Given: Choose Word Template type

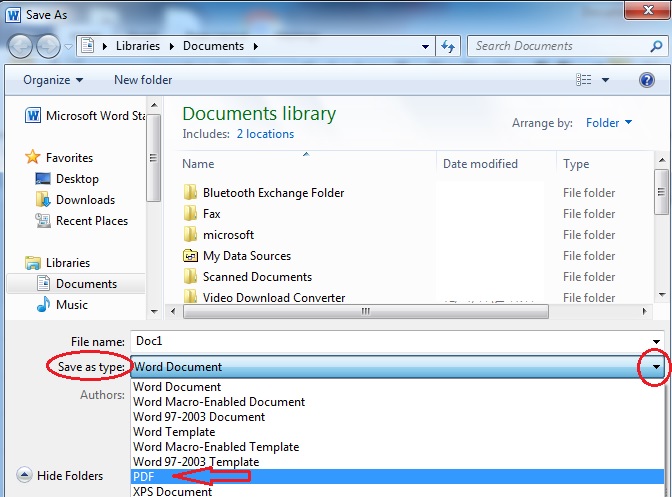Looking at the screenshot, I should (x=397, y=431).
